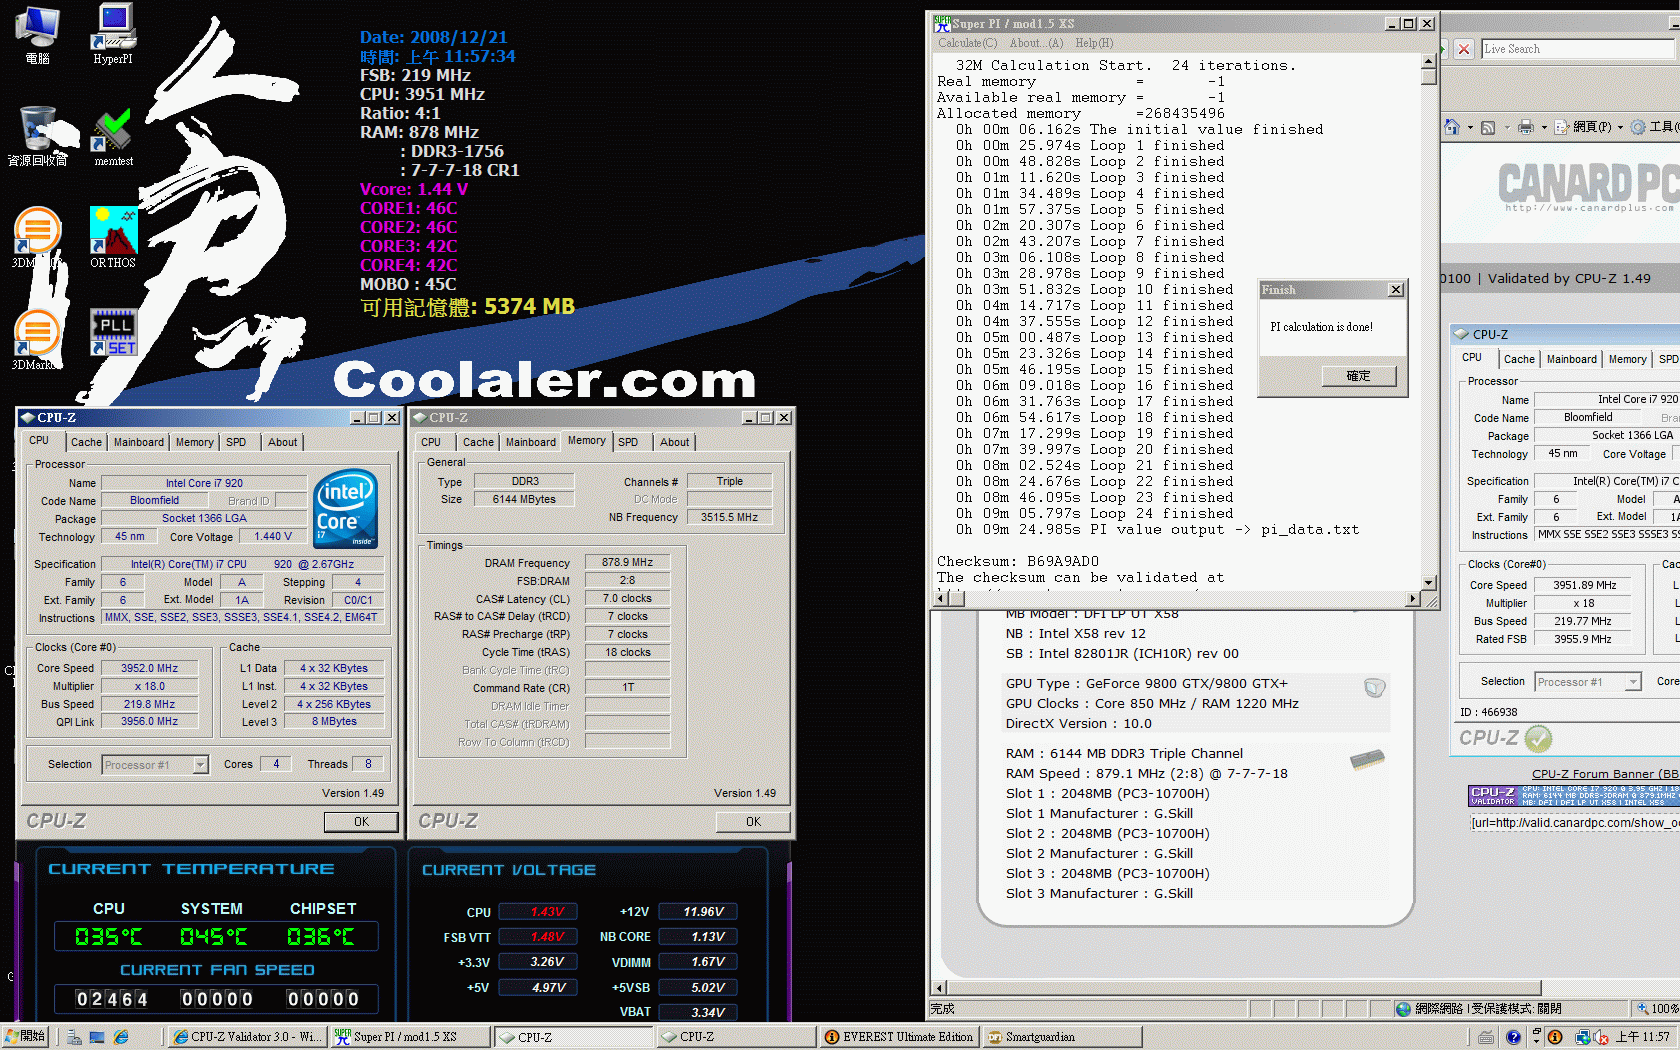
Task: Click Smartguardian taskbar button
Action: point(1061,1037)
